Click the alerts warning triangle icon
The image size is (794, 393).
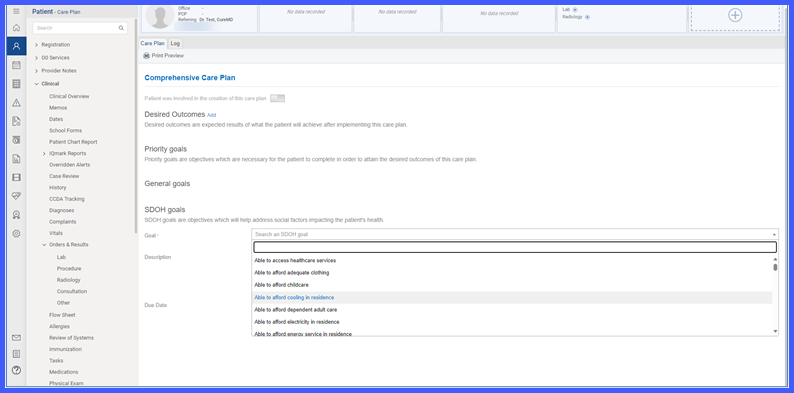pos(16,103)
